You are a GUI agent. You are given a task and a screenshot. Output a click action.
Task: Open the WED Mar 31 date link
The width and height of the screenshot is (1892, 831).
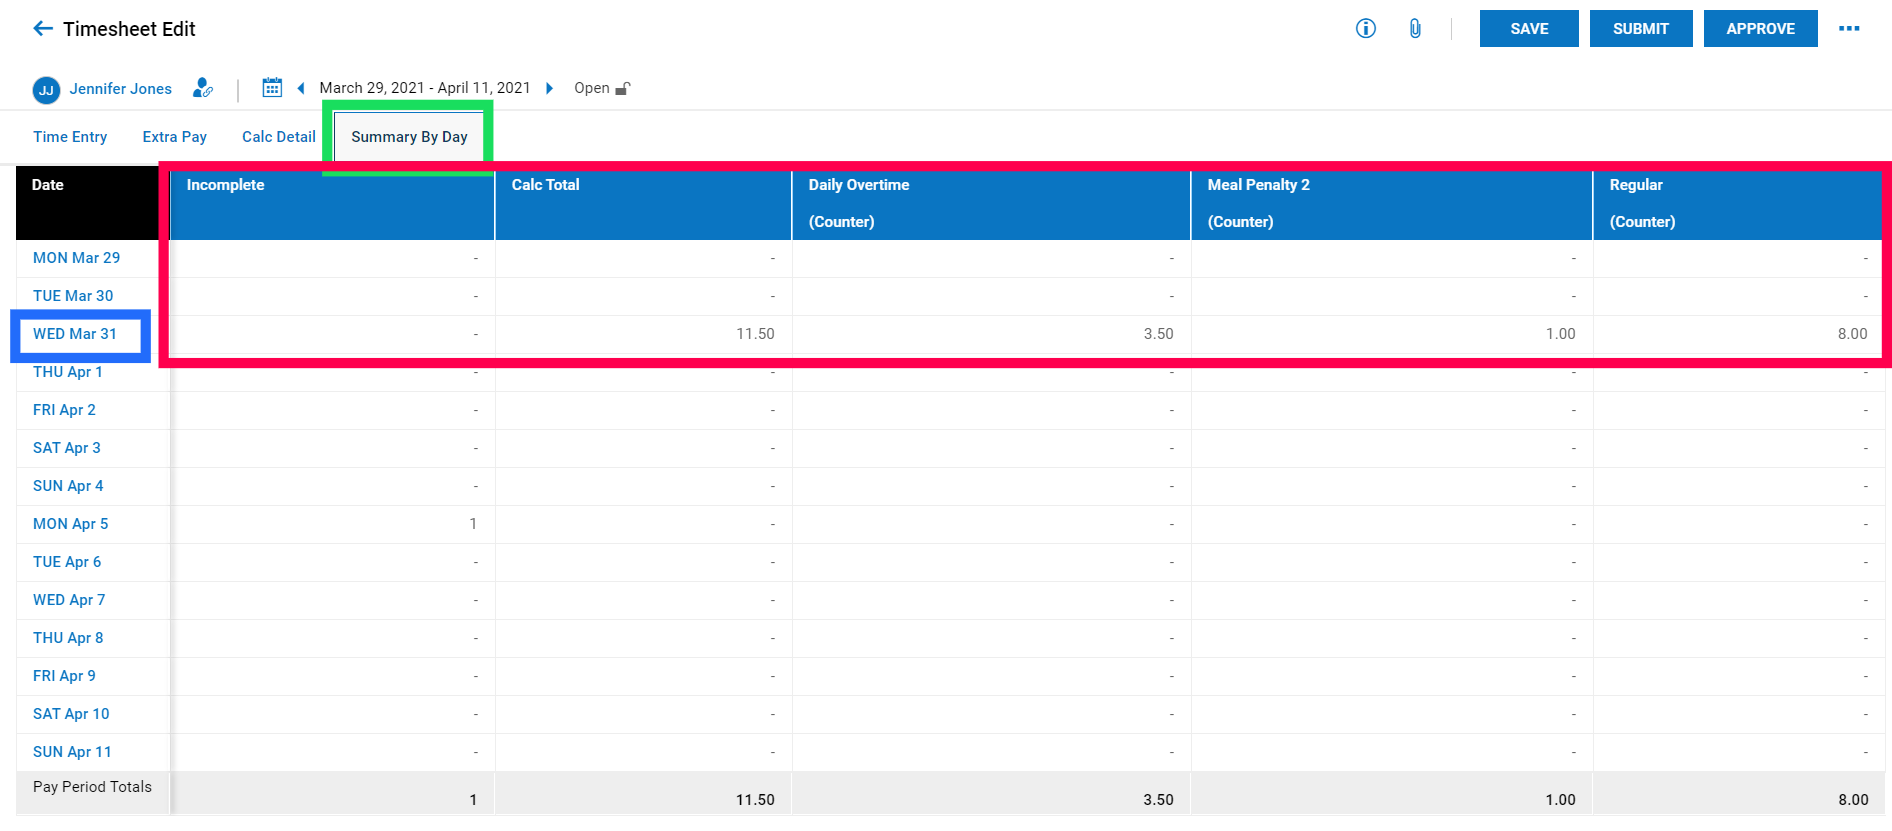click(75, 334)
